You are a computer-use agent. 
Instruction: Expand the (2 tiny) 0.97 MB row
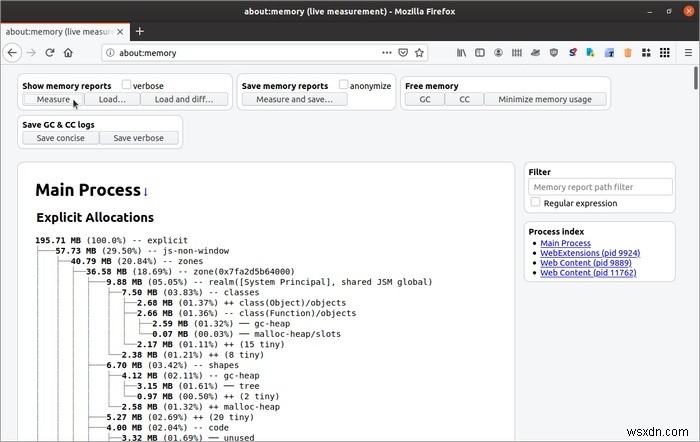point(208,396)
